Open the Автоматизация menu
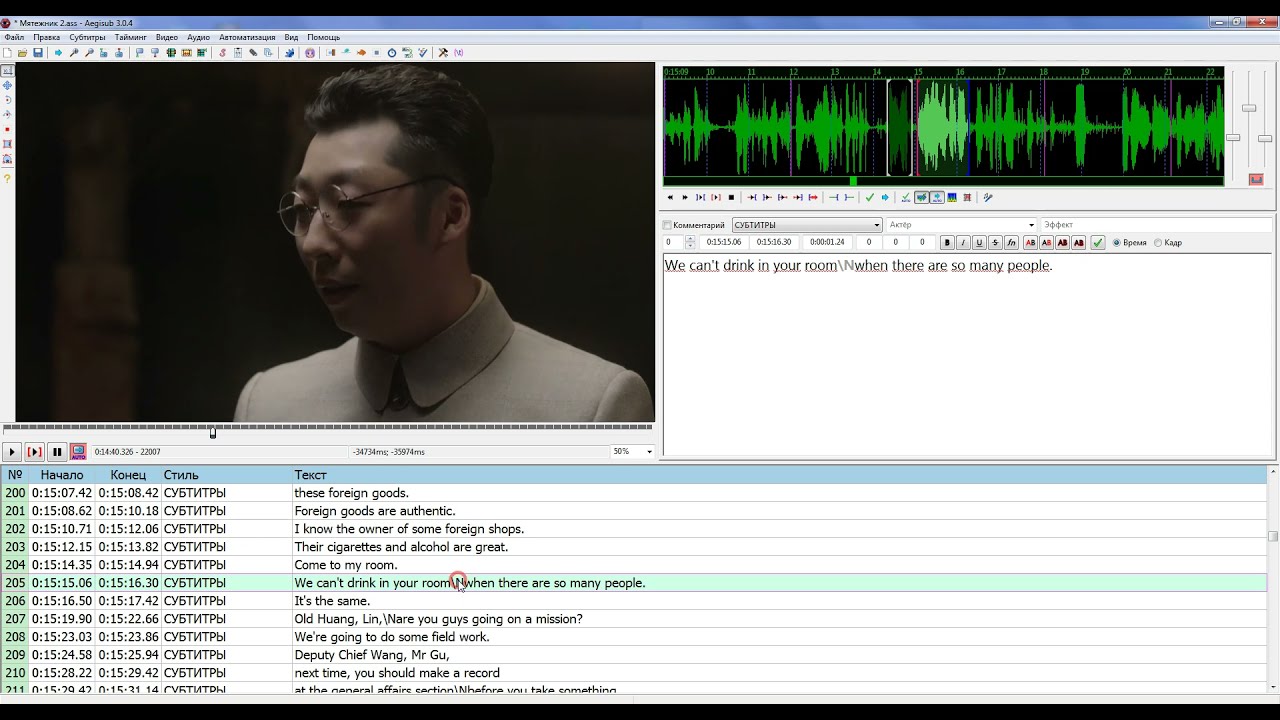 (x=247, y=37)
